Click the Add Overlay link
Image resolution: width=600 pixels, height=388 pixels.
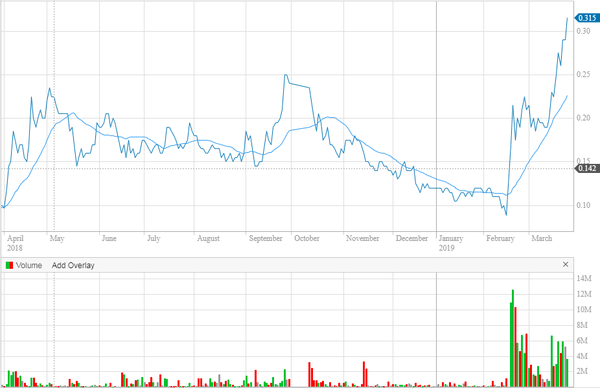click(73, 265)
